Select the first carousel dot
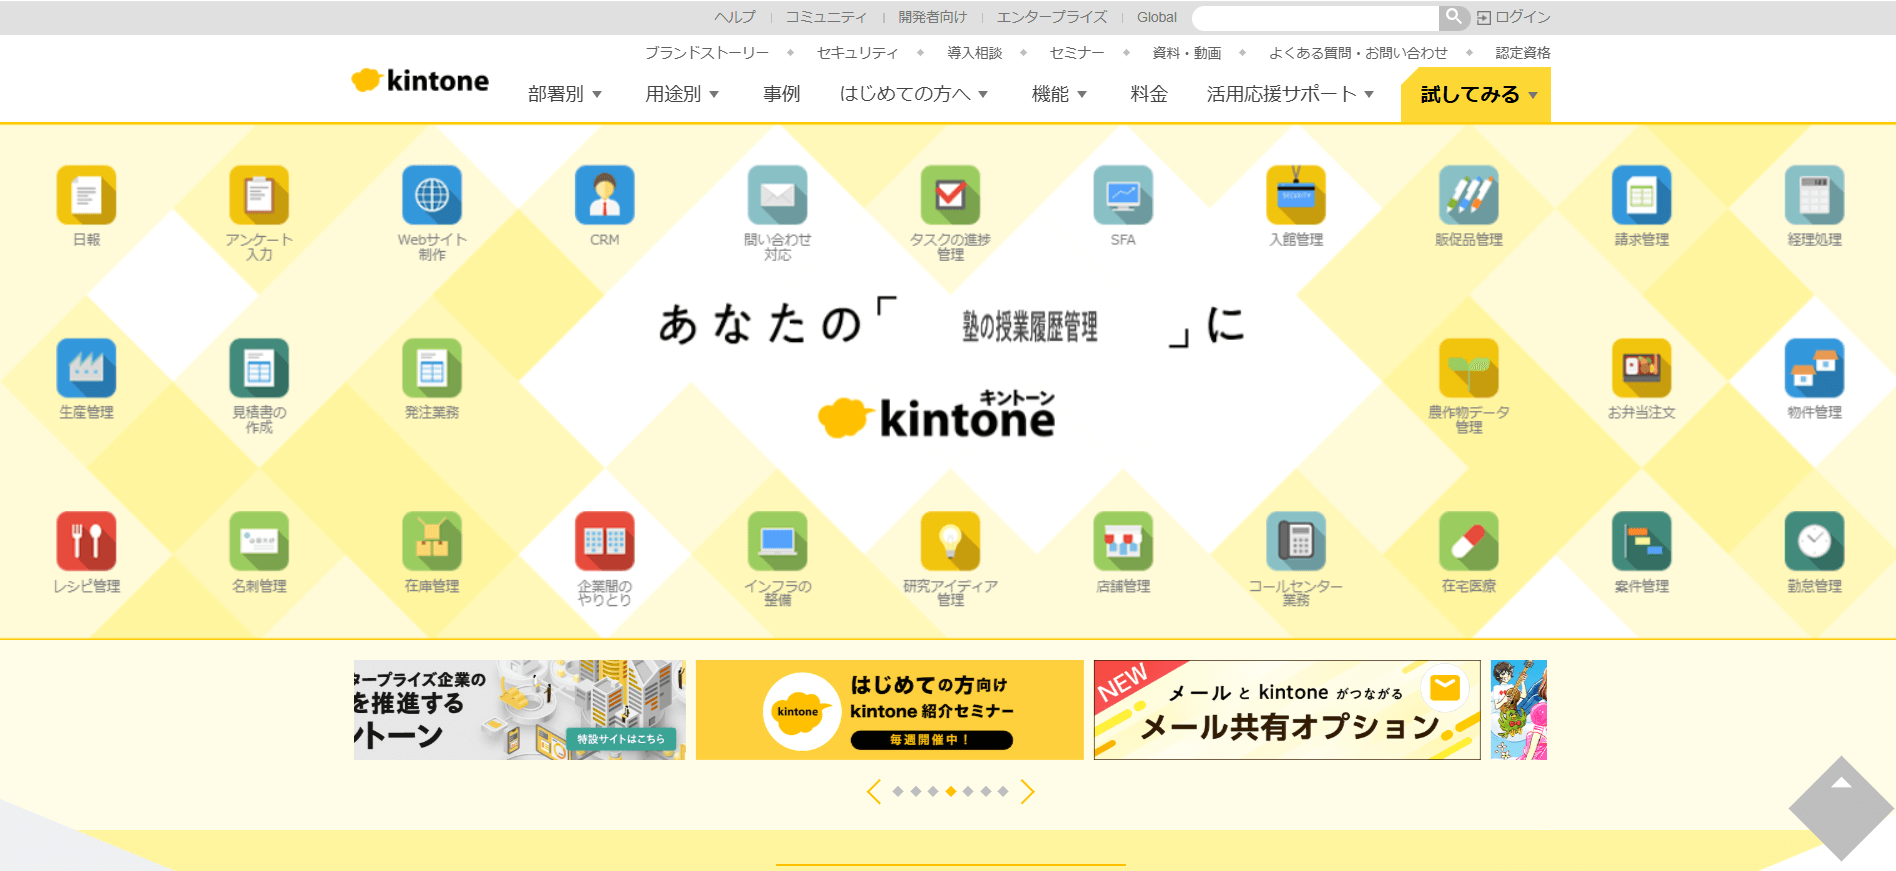The height and width of the screenshot is (871, 1896). click(x=898, y=792)
